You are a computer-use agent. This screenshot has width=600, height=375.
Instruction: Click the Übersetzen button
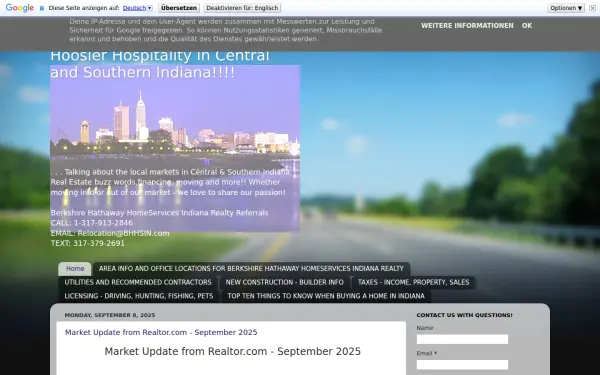click(179, 8)
